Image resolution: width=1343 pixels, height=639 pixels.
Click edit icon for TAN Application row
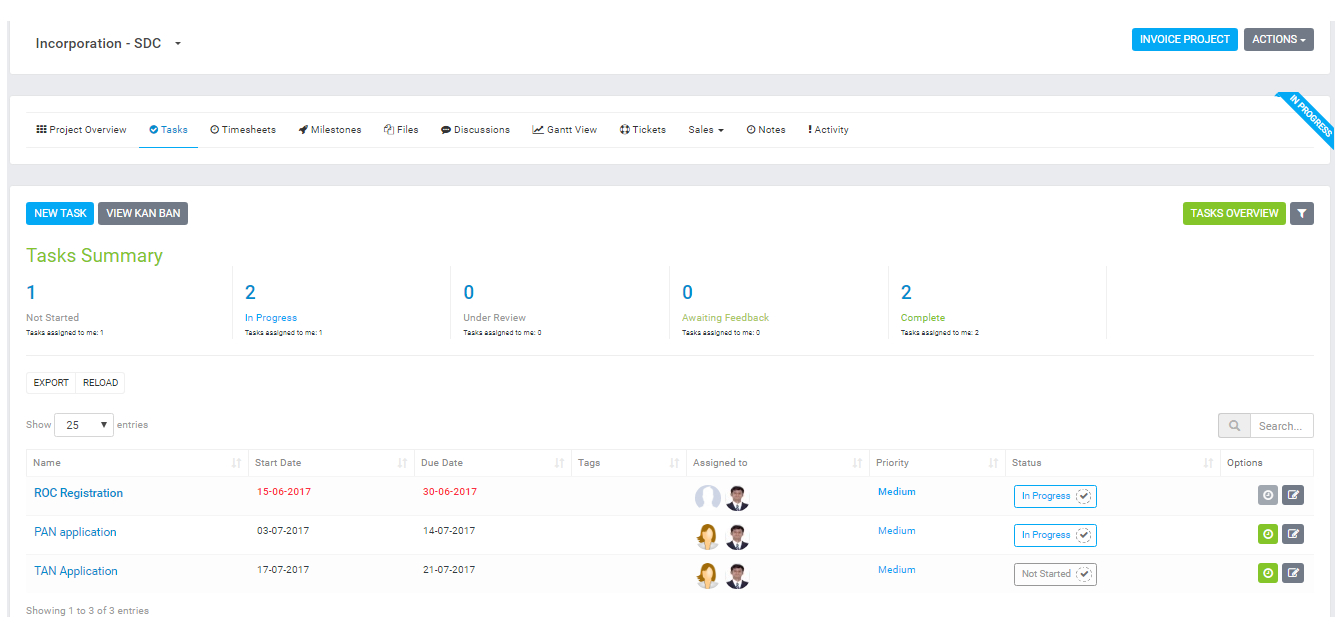(1293, 573)
